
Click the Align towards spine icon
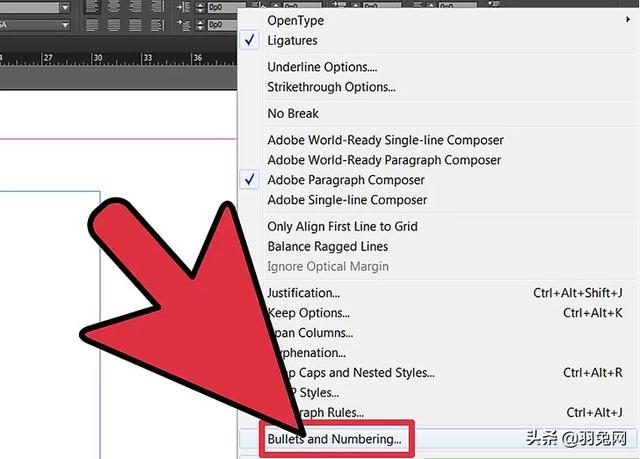(x=157, y=7)
